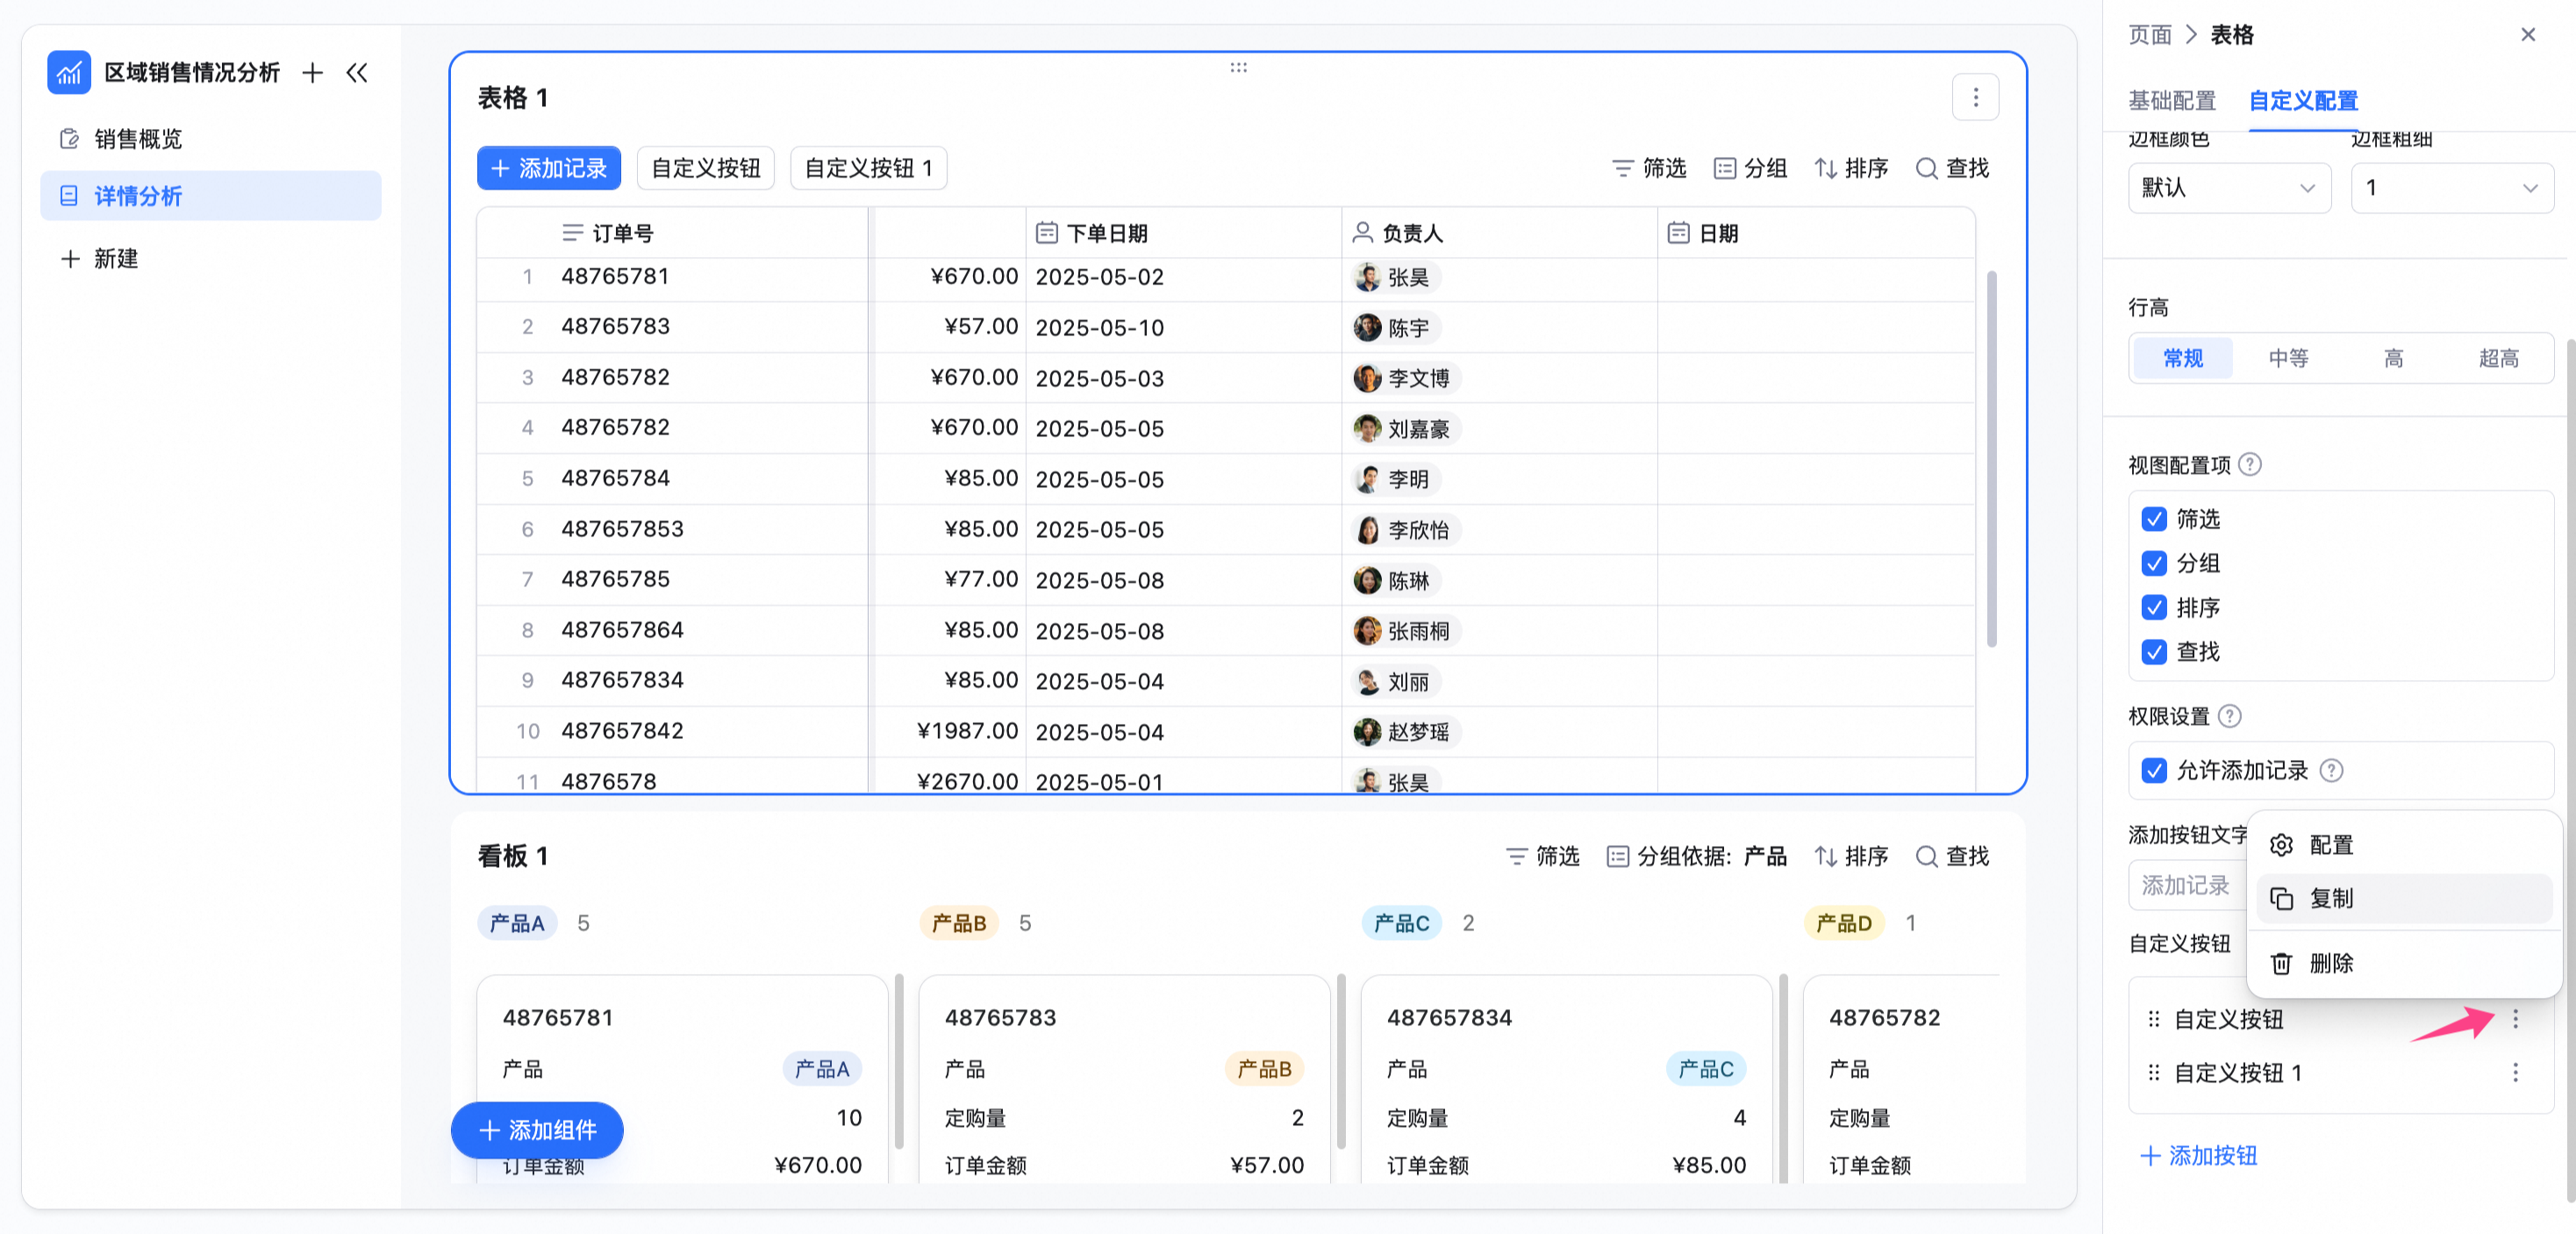
Task: Open 筛选 filter in 表格 1 toolbar
Action: pyautogui.click(x=1649, y=168)
